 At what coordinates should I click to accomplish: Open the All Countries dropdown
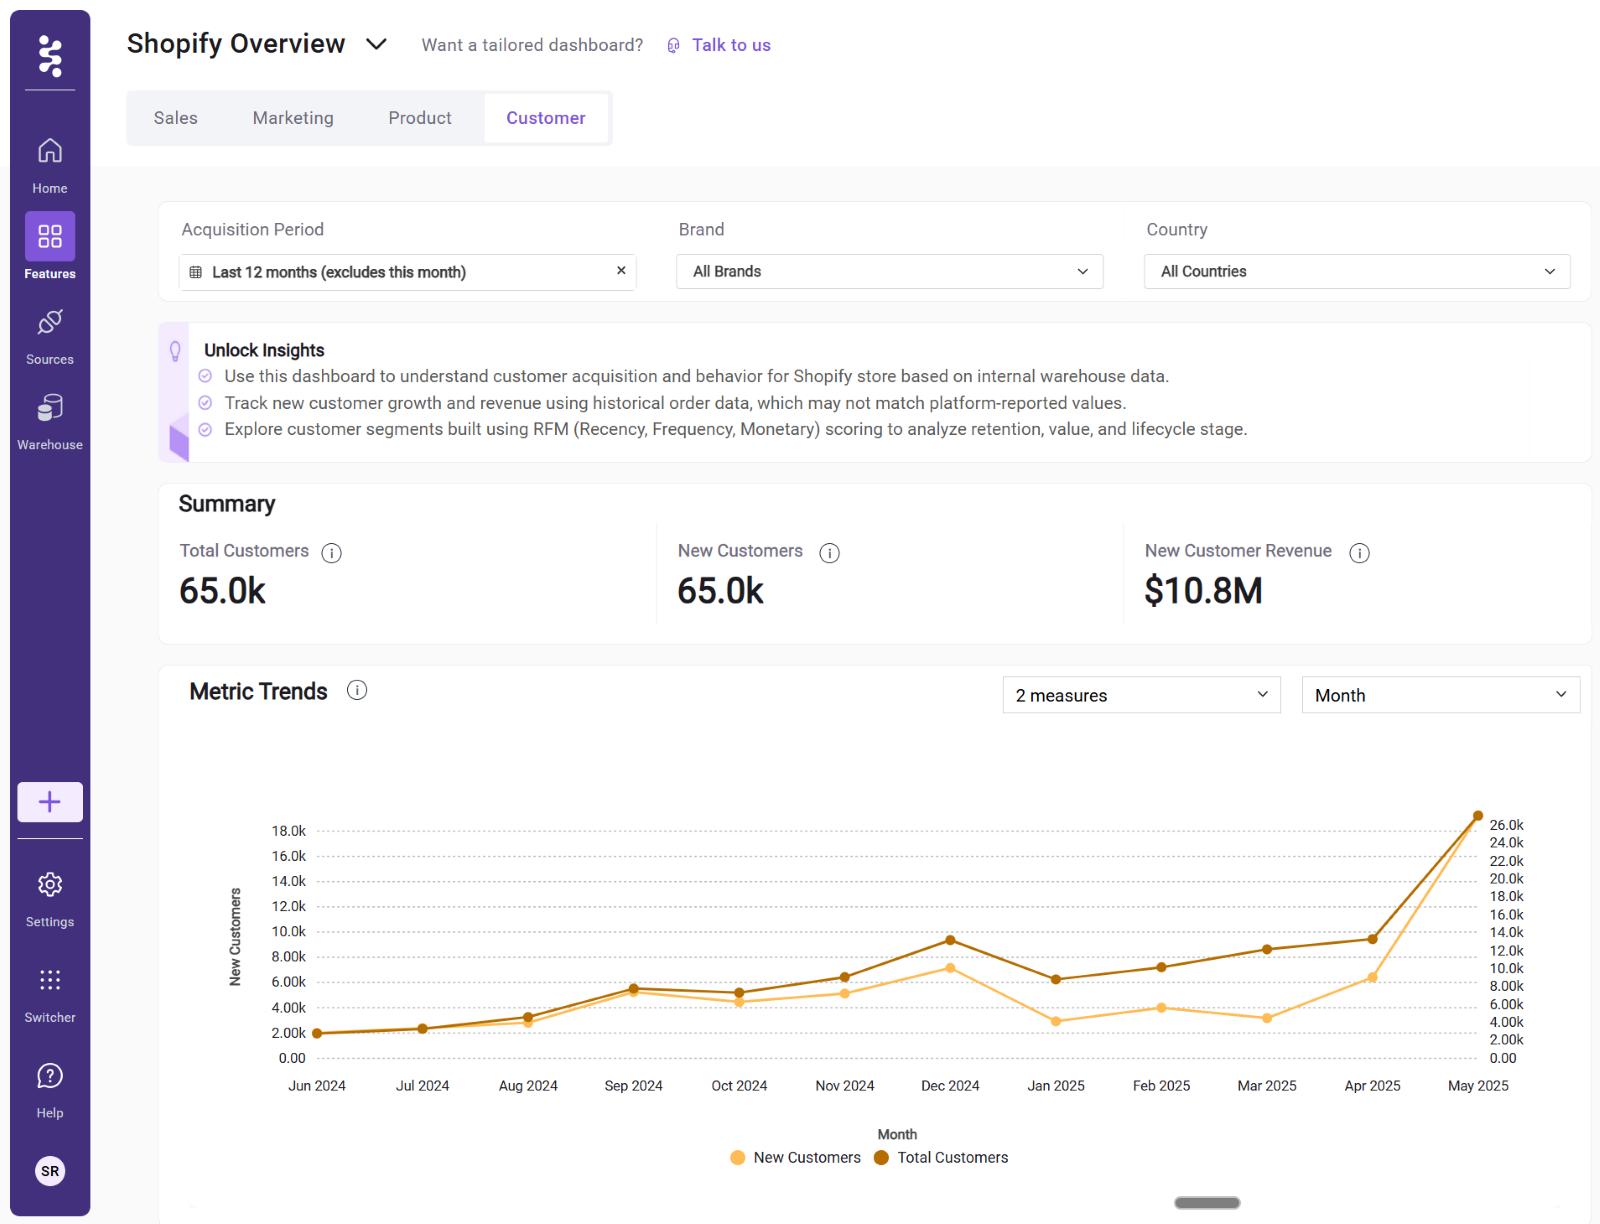1357,272
